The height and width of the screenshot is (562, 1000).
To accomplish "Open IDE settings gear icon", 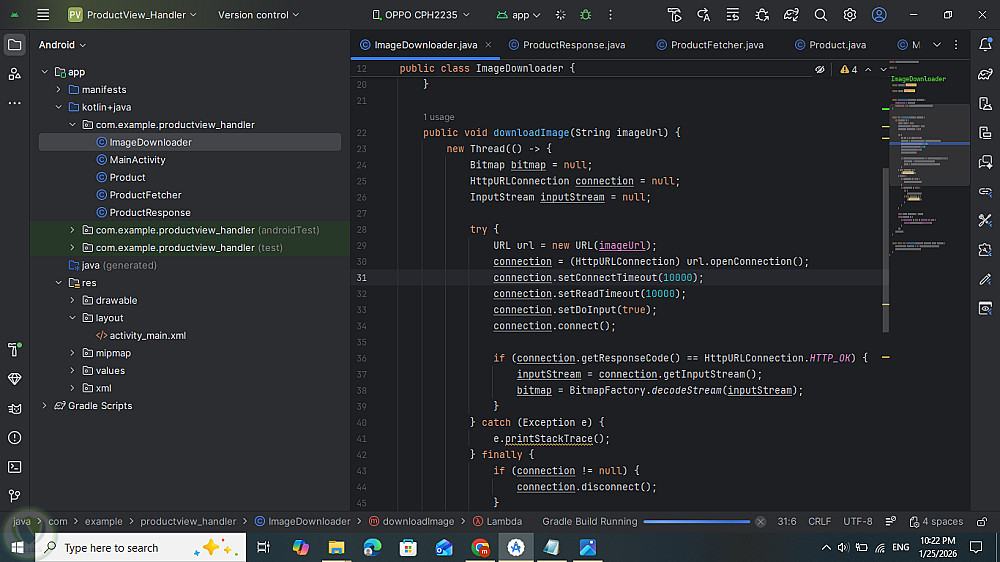I will coord(849,15).
